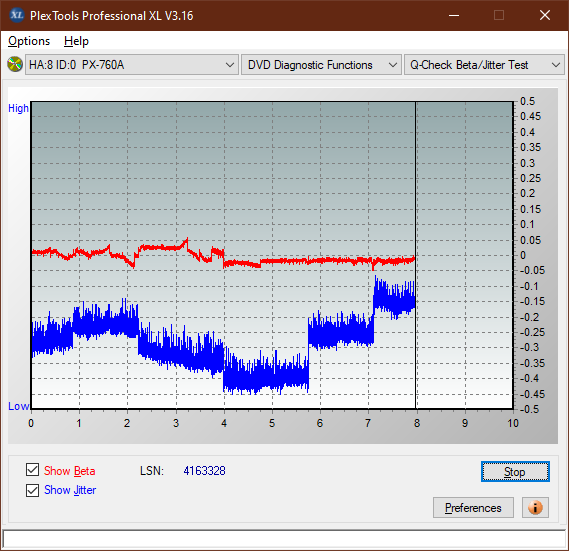Toggle the Show Beta checkbox
The image size is (569, 551).
[x=32, y=470]
